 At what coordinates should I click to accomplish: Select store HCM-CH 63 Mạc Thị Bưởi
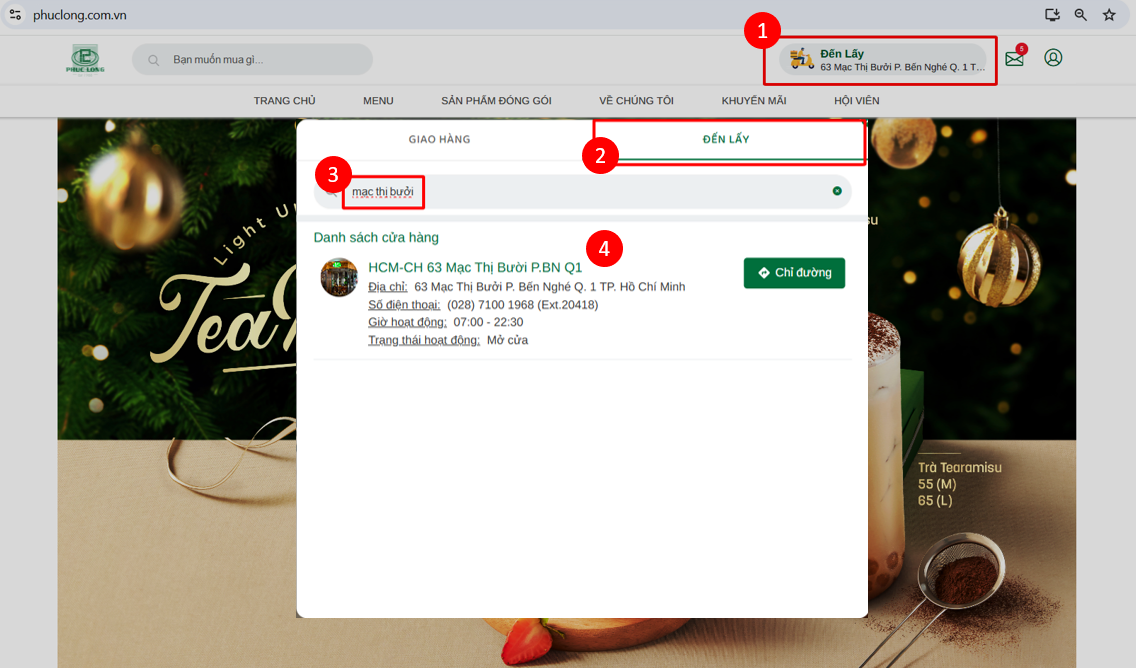pos(475,267)
